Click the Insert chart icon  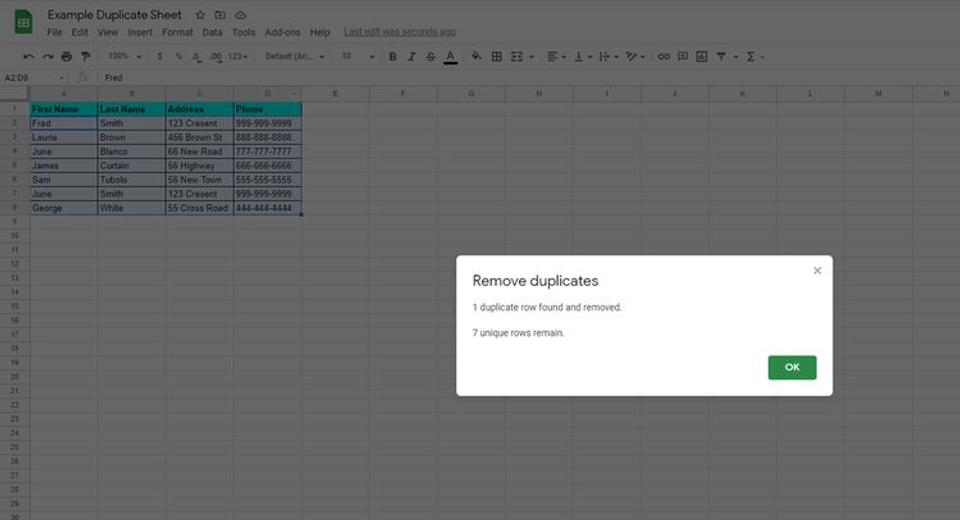pos(702,56)
